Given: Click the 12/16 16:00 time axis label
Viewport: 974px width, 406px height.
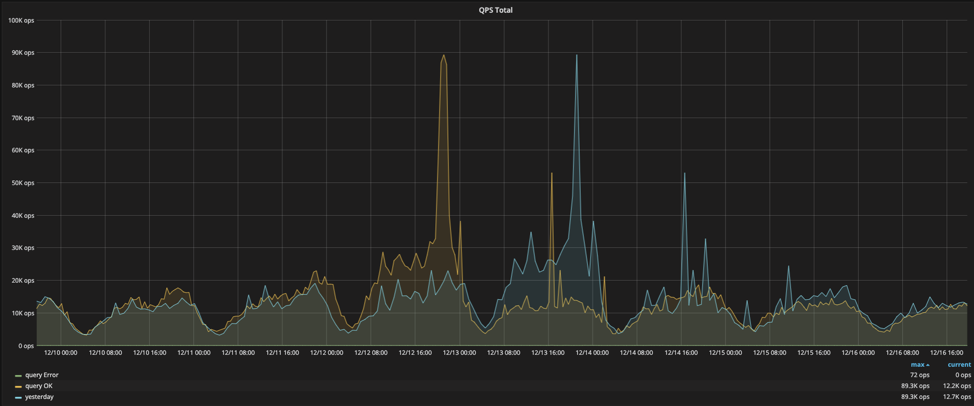Looking at the screenshot, I should 947,353.
